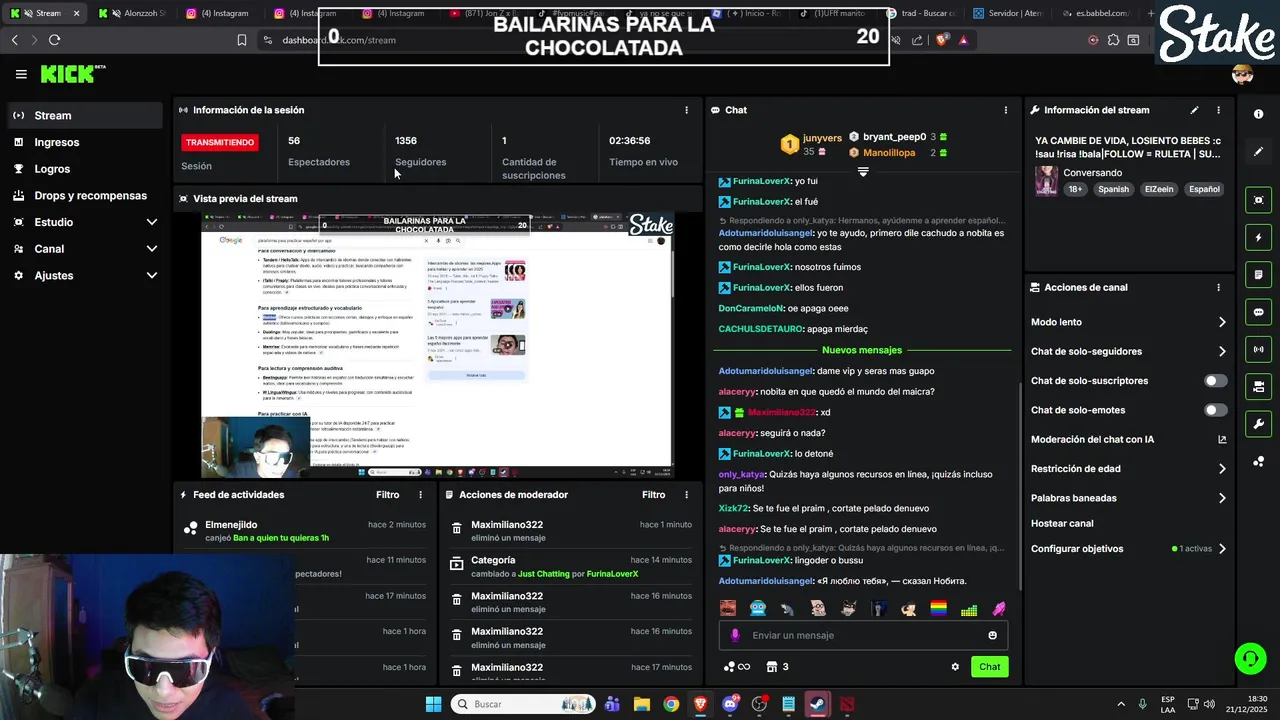Image resolution: width=1280 pixels, height=720 pixels.
Task: Go to Drops y recompensas in sidebar
Action: pyautogui.click(x=85, y=196)
